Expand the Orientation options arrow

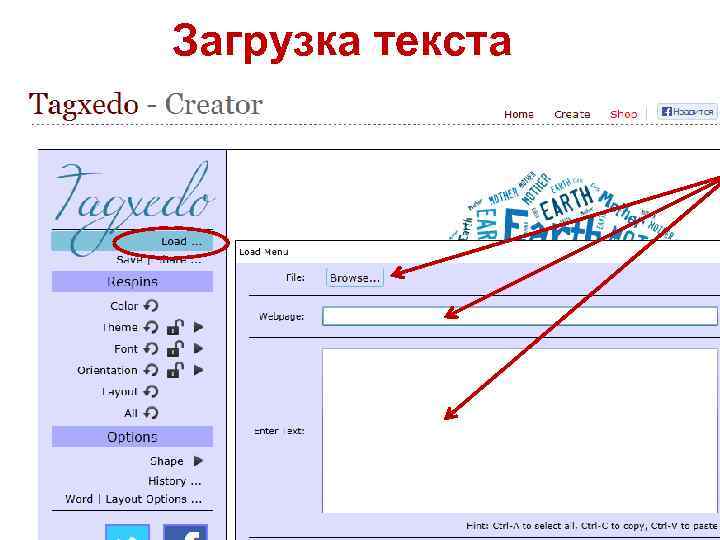[198, 370]
